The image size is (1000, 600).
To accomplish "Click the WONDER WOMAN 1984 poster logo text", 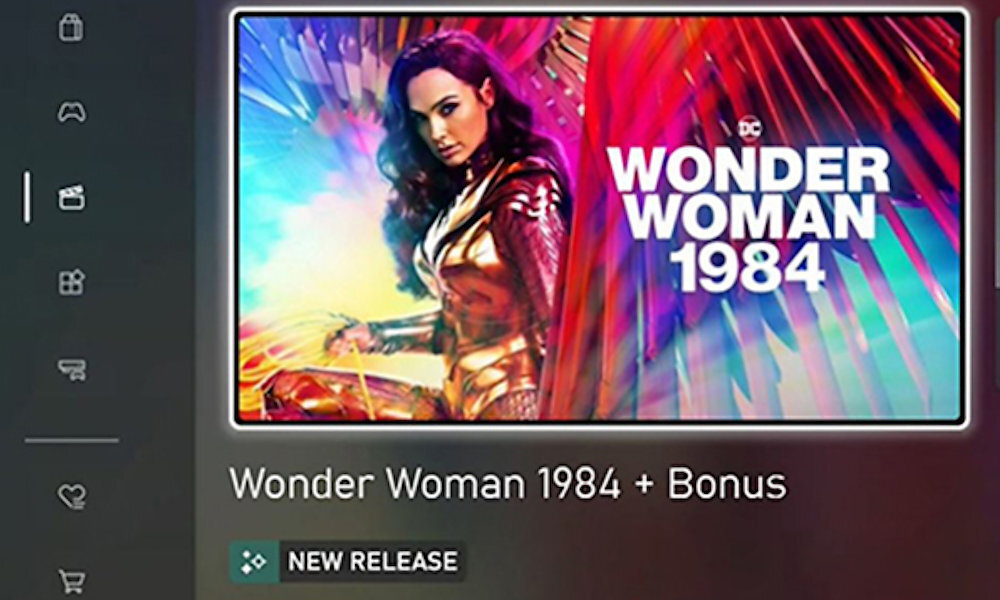I will pyautogui.click(x=748, y=219).
